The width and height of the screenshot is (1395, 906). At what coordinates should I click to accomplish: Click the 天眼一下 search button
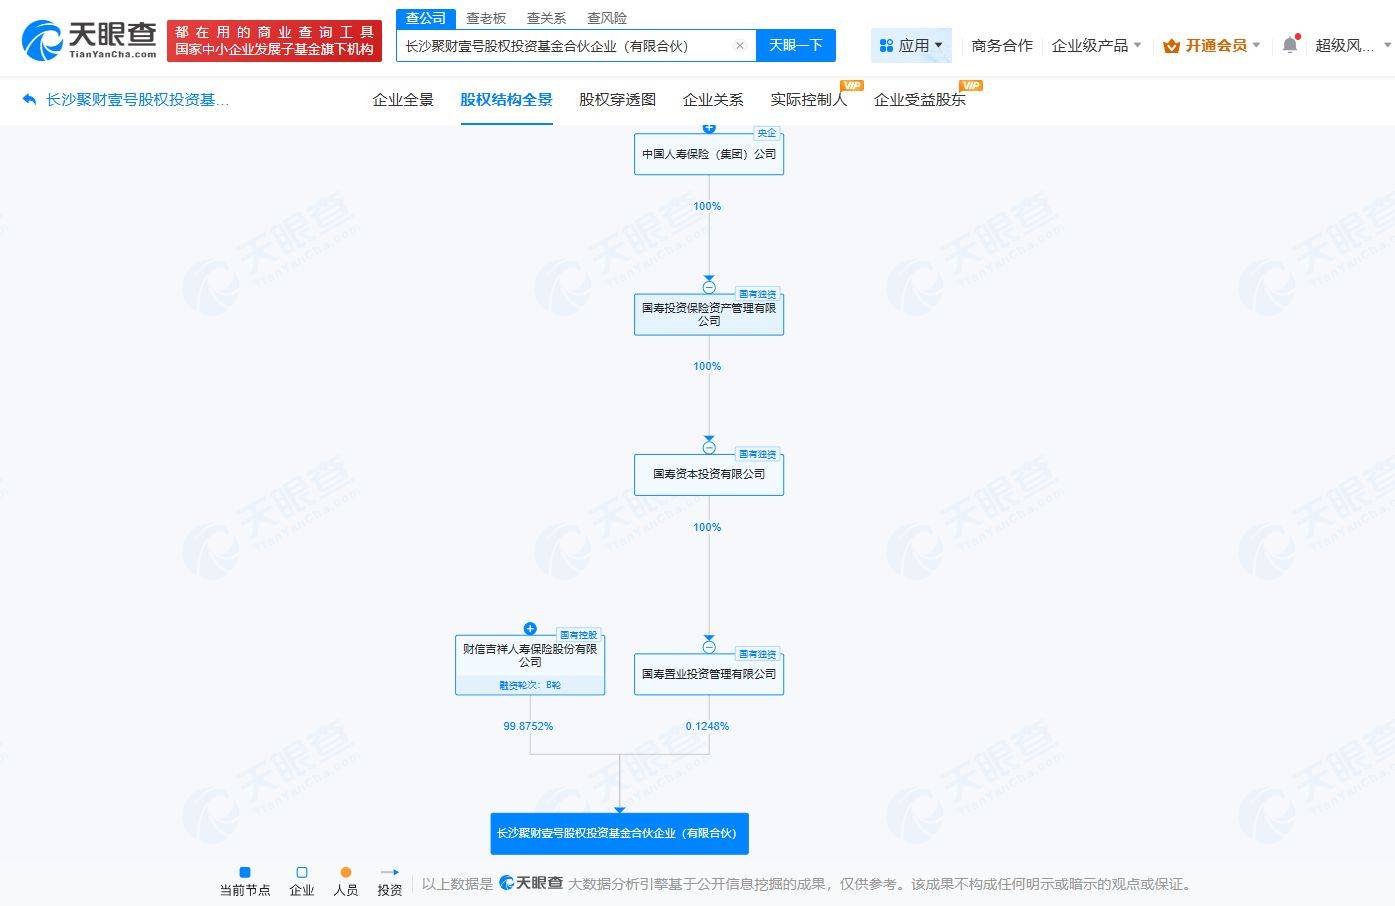click(795, 45)
